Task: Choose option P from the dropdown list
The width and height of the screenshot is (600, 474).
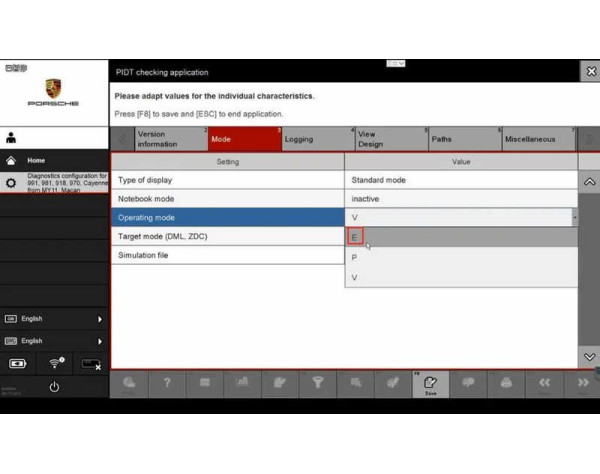Action: [354, 257]
